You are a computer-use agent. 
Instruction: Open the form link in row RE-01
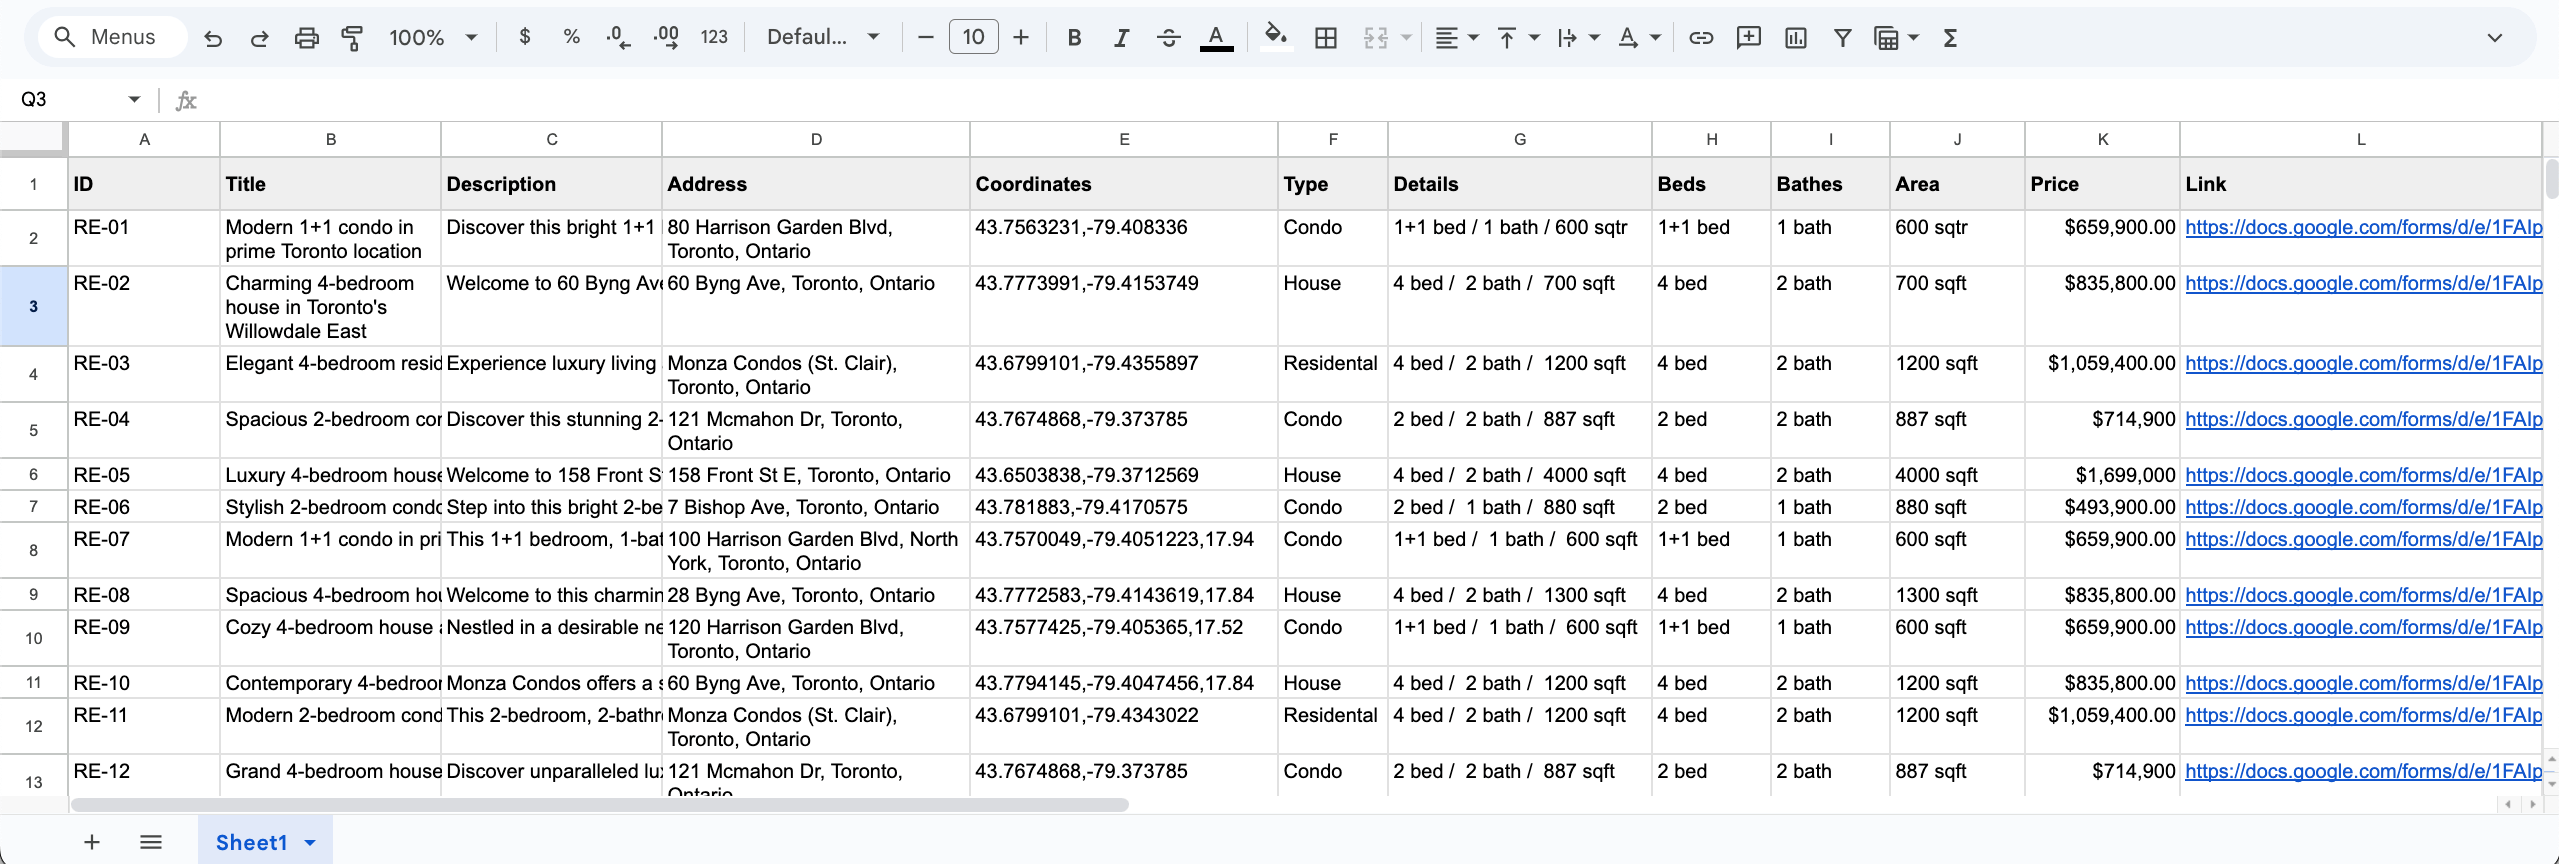point(2363,227)
